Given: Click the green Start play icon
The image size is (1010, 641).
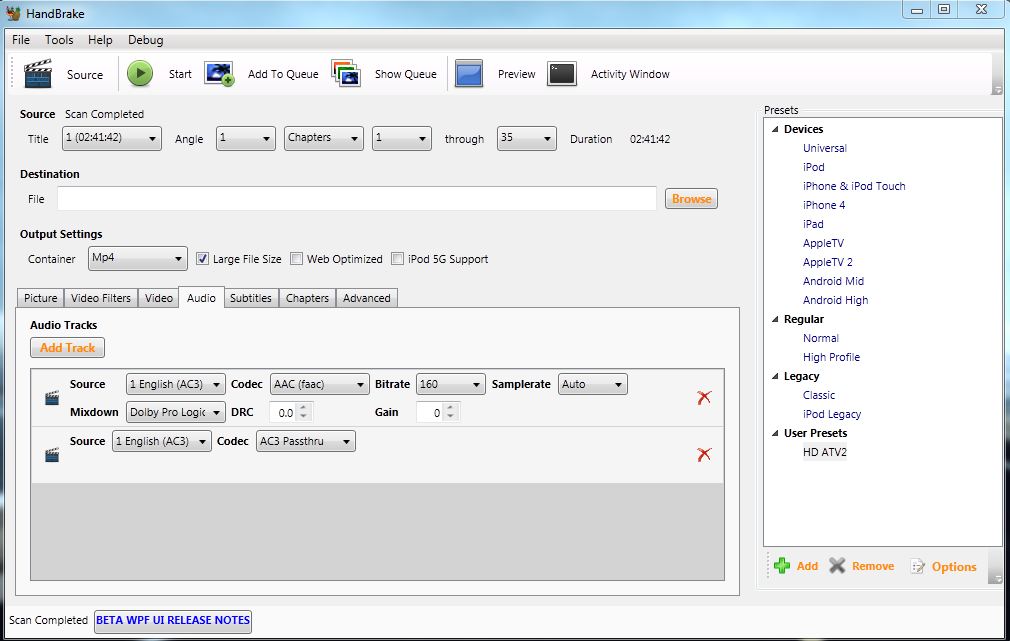Looking at the screenshot, I should (x=140, y=73).
